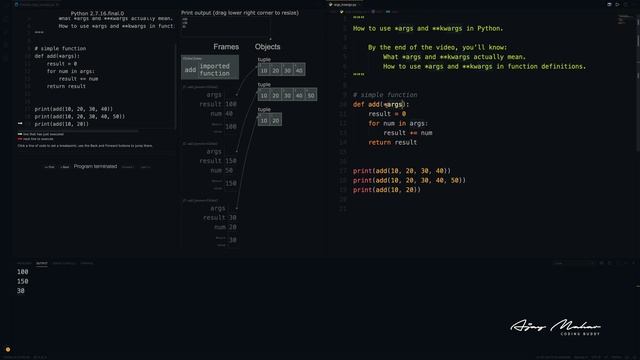Click the 'imported function' value in global frame
The height and width of the screenshot is (360, 640).
215,70
